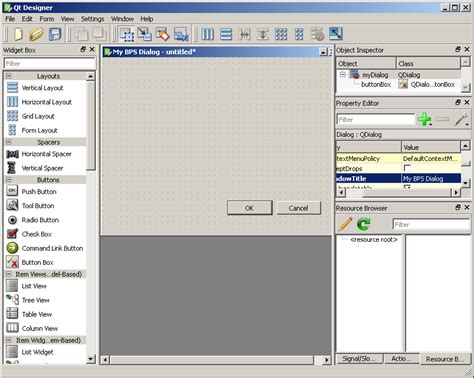Click green plus add property icon
Screen dimensions: 474x378
pyautogui.click(x=425, y=119)
